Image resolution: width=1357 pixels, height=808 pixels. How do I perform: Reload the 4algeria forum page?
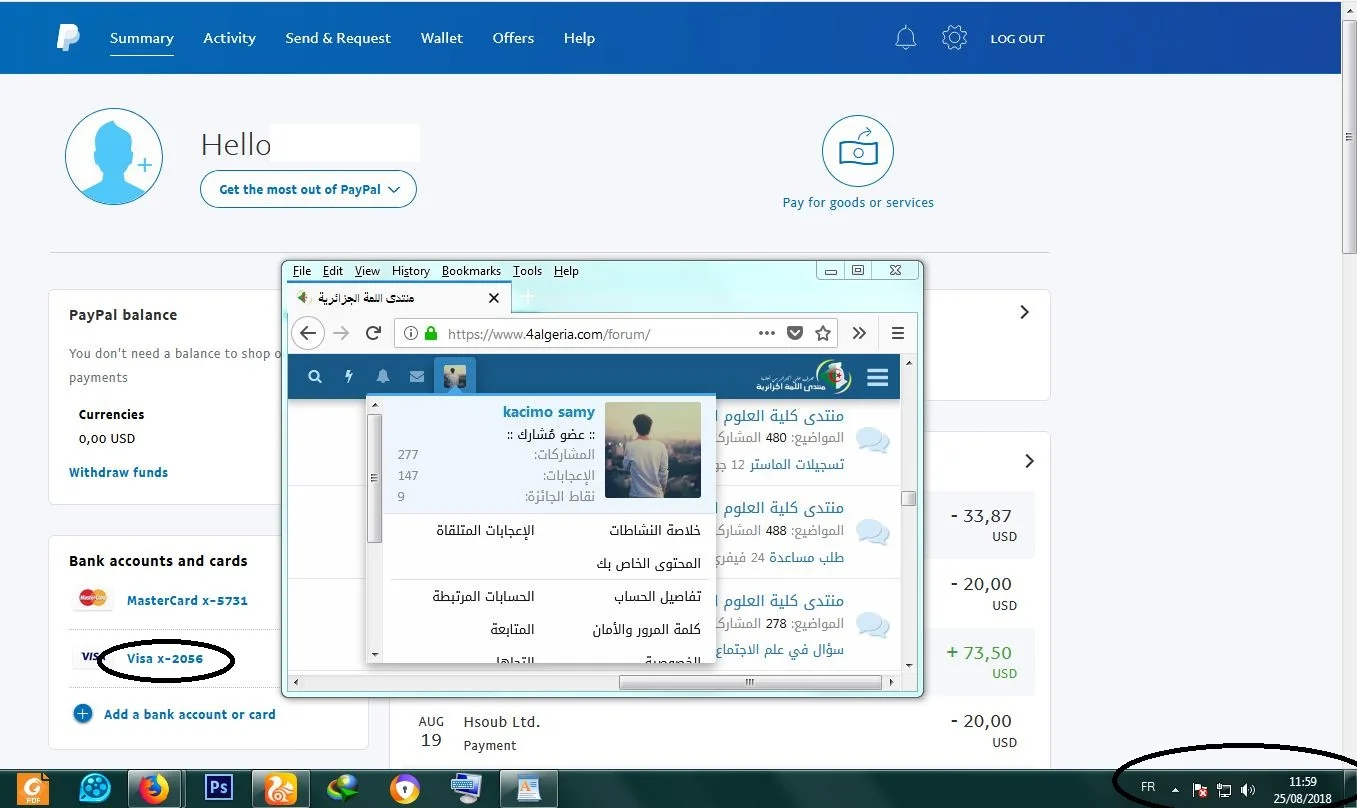click(x=373, y=333)
